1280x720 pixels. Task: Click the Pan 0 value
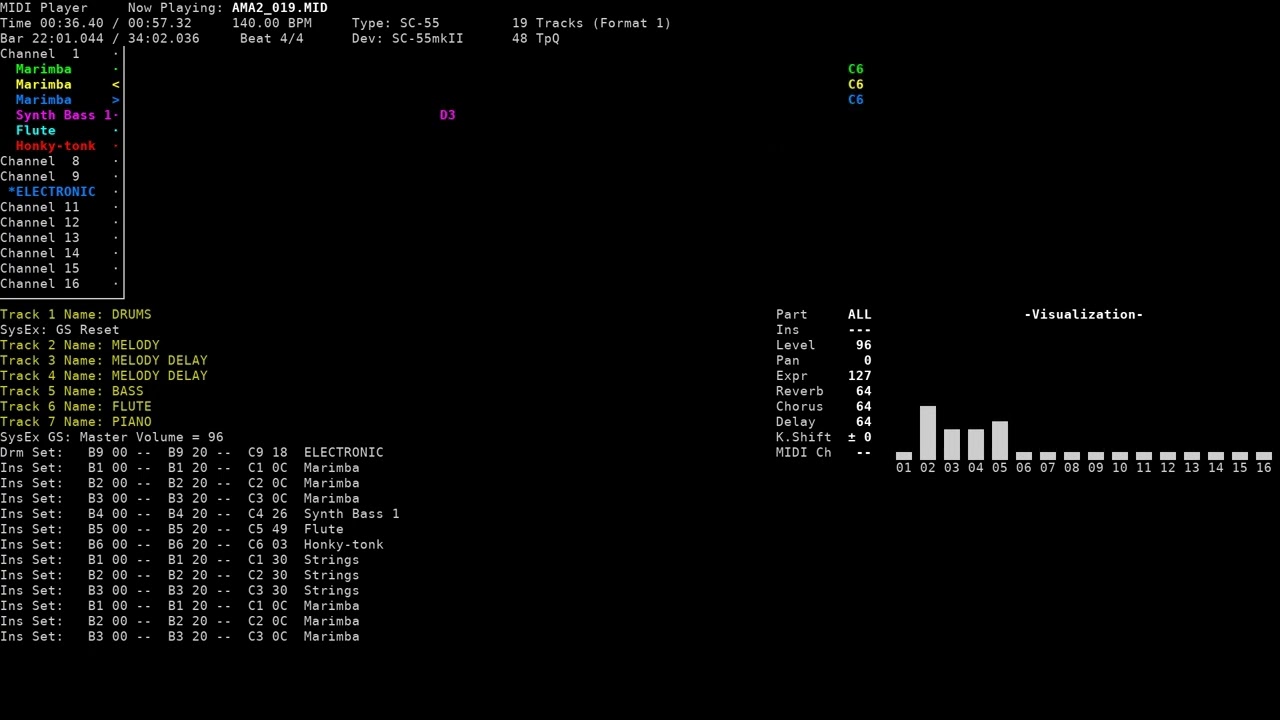[x=868, y=360]
